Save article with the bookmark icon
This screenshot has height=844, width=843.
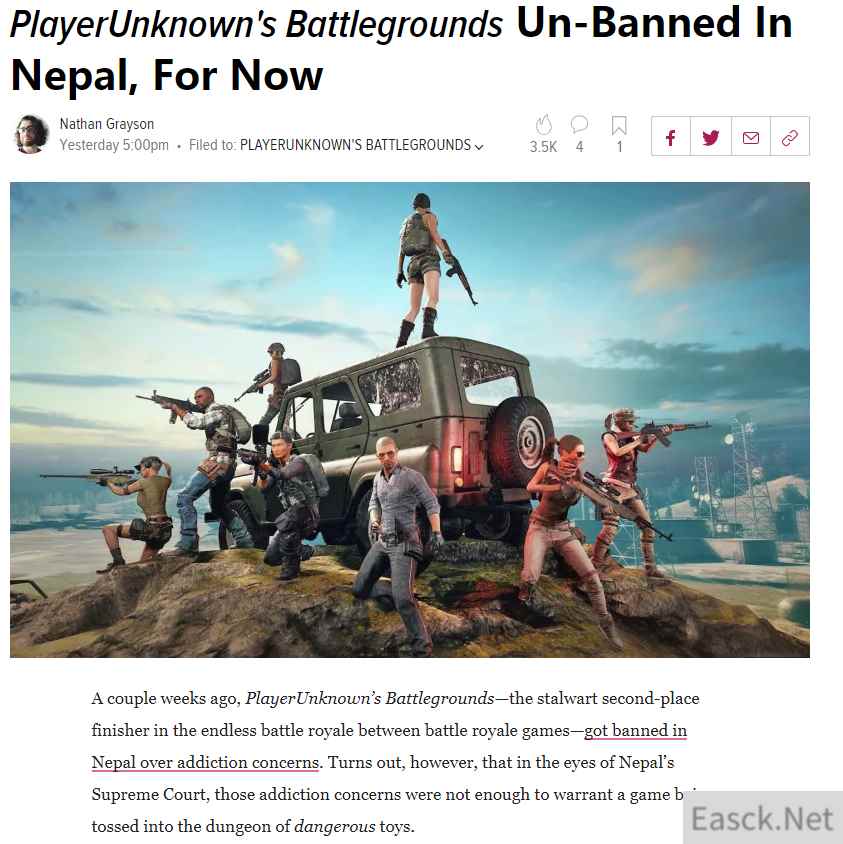tap(619, 125)
